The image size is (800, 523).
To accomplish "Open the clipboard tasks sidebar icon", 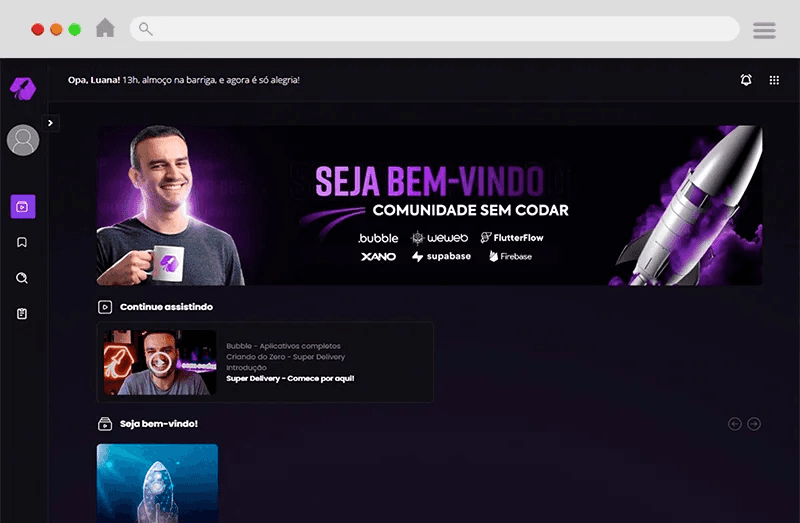I will (x=22, y=314).
